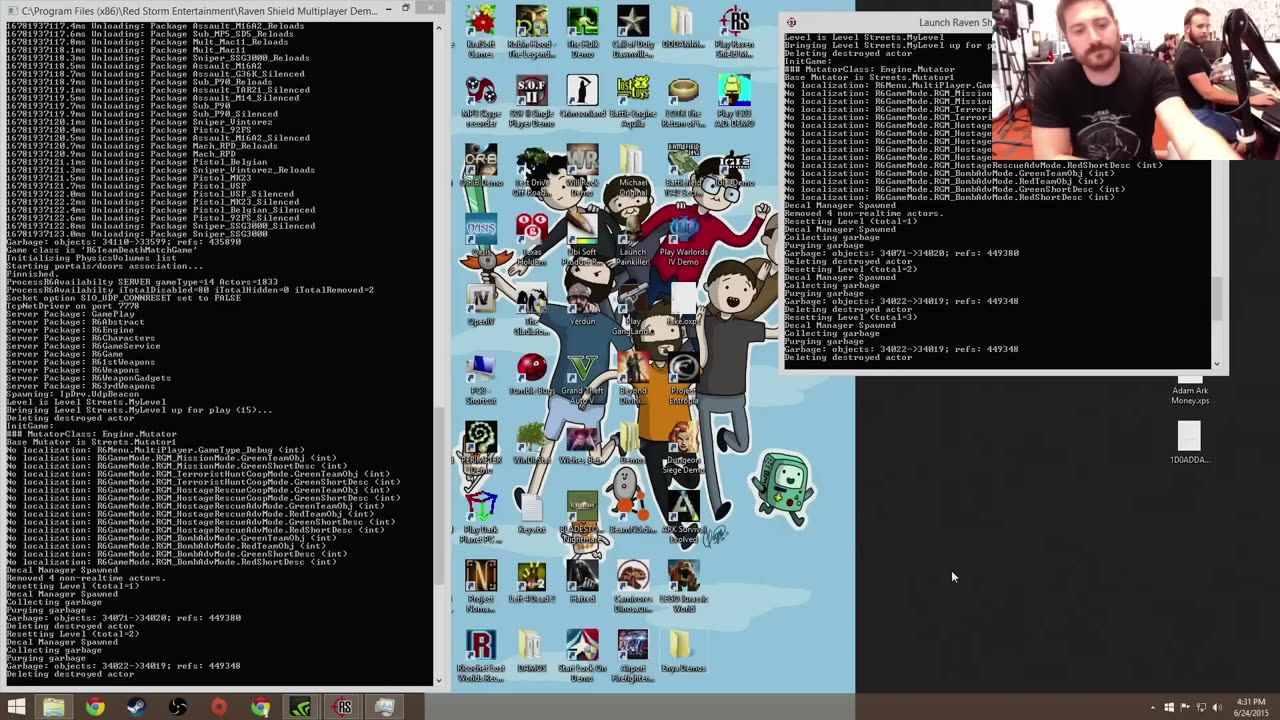
Task: Open the fake.oxps file
Action: [683, 305]
